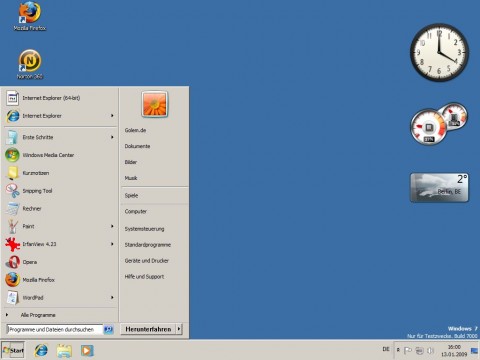Open Hilfe und Support
Image resolution: width=480 pixels, height=360 pixels.
coord(144,277)
